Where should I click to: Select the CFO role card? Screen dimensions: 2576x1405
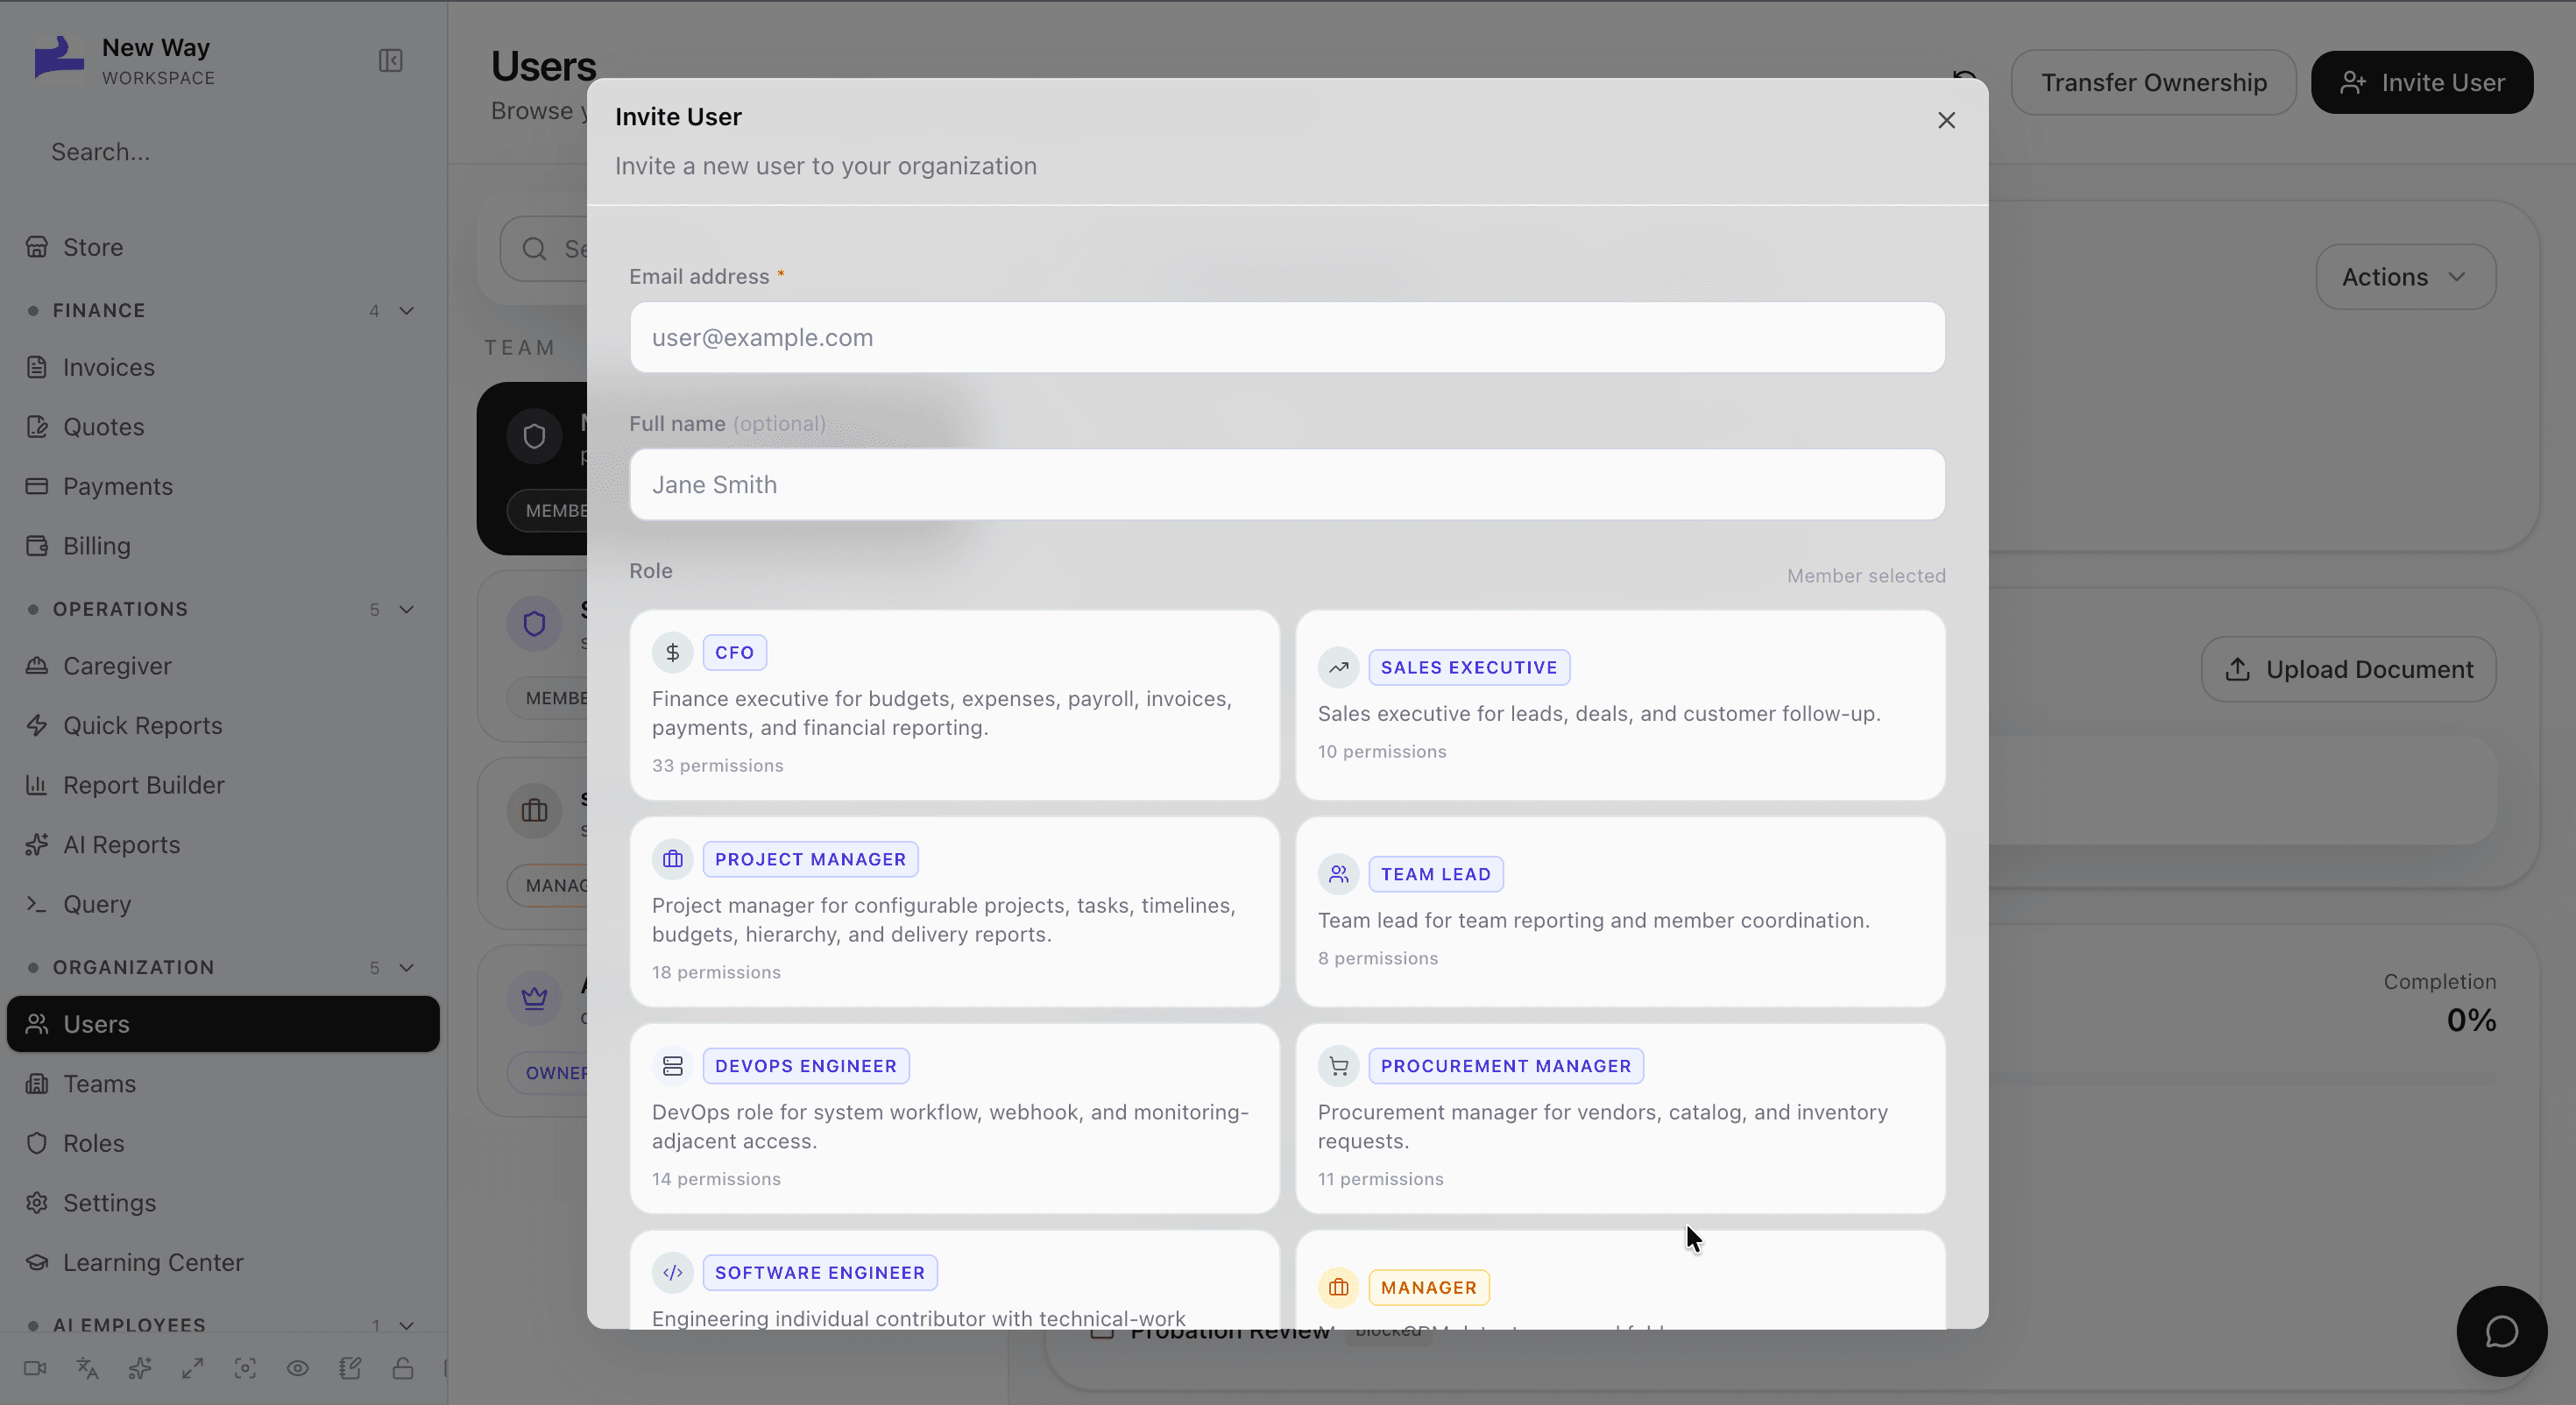(954, 705)
